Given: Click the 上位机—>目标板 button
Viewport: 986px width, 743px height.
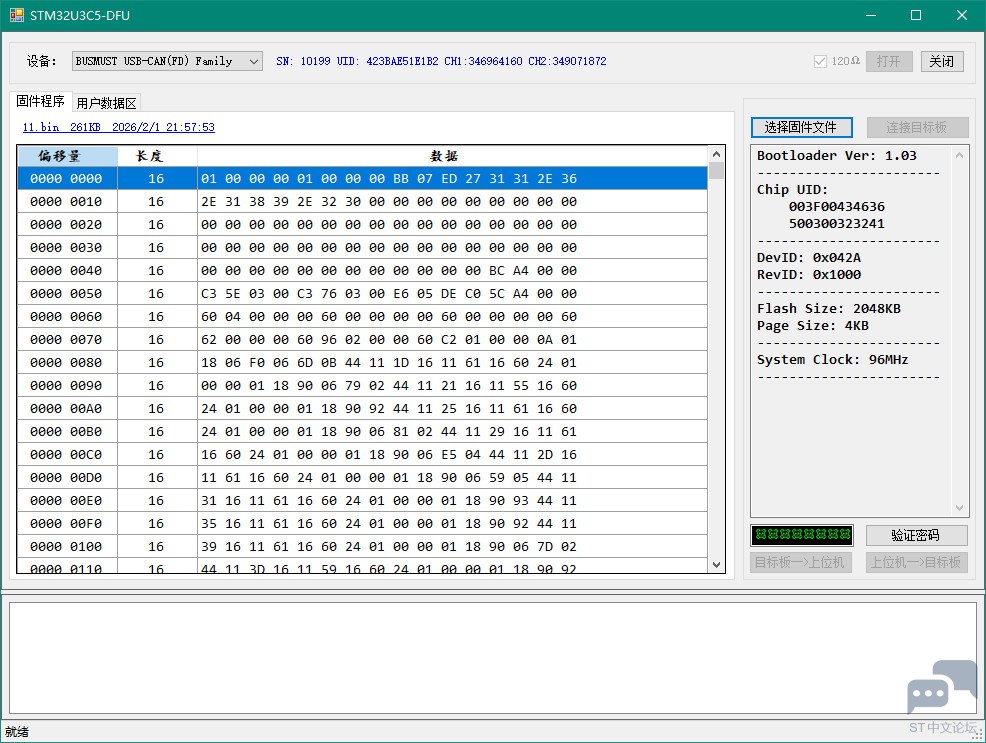Looking at the screenshot, I should click(x=916, y=562).
